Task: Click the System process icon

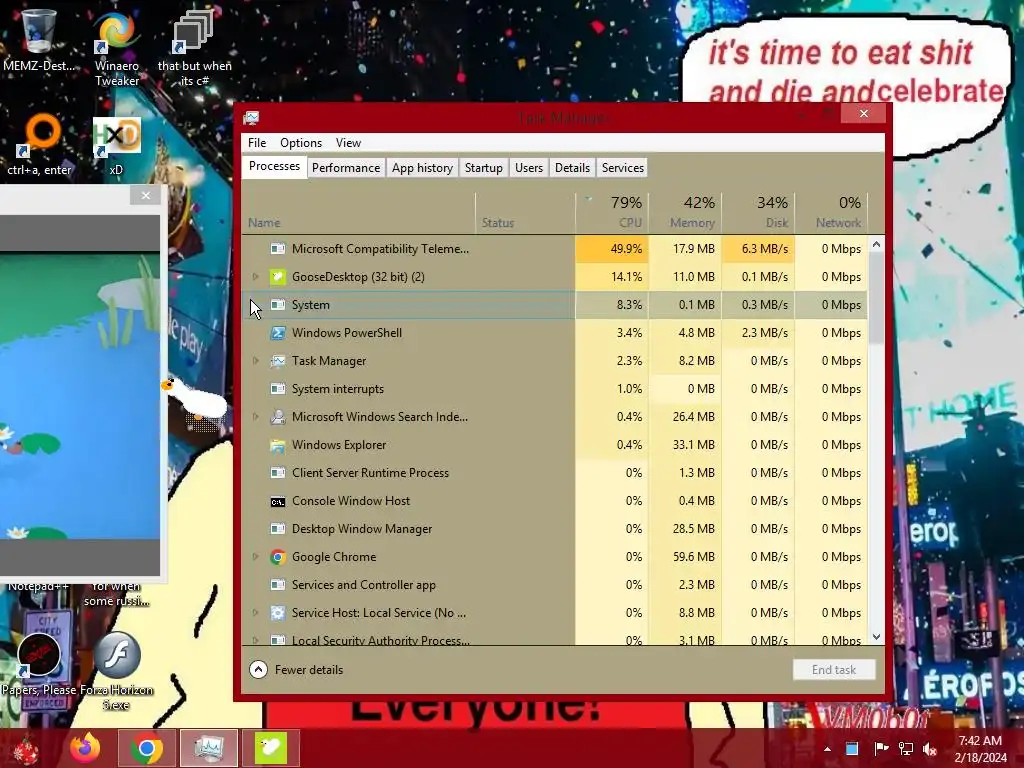Action: coord(278,305)
